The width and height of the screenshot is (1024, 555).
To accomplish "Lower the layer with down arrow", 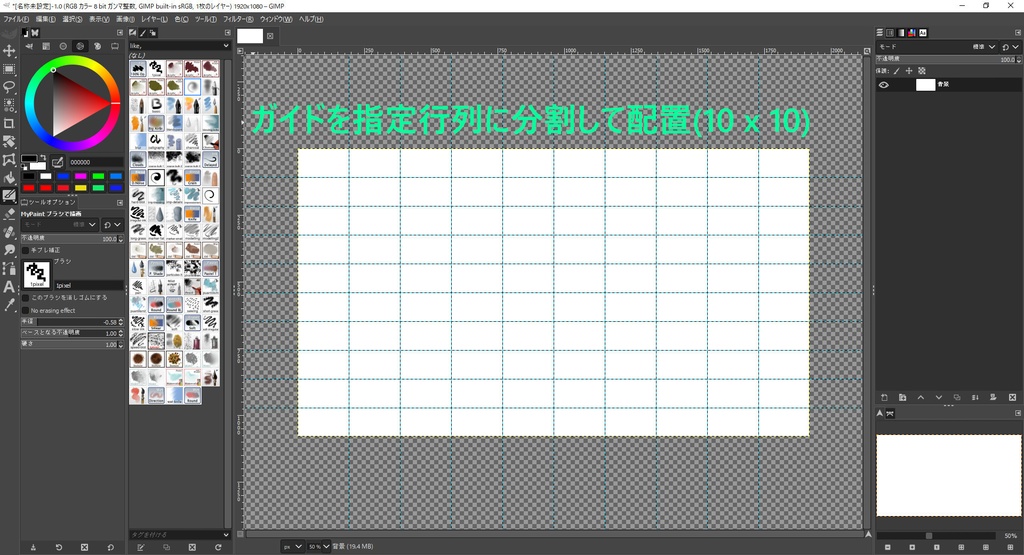I will (x=939, y=397).
